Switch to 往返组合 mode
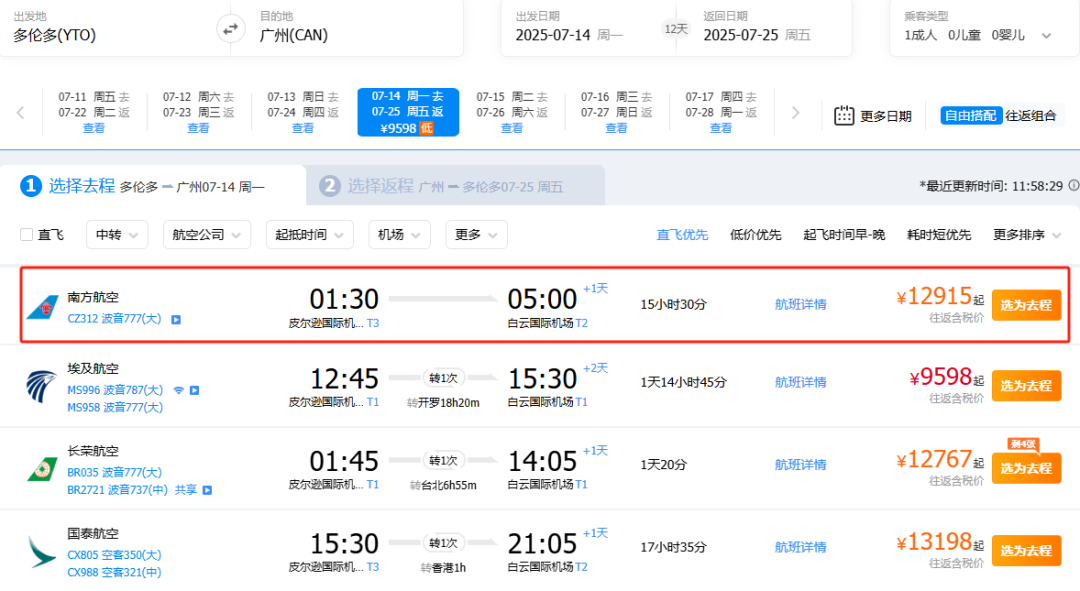The height and width of the screenshot is (591, 1080). click(1030, 116)
